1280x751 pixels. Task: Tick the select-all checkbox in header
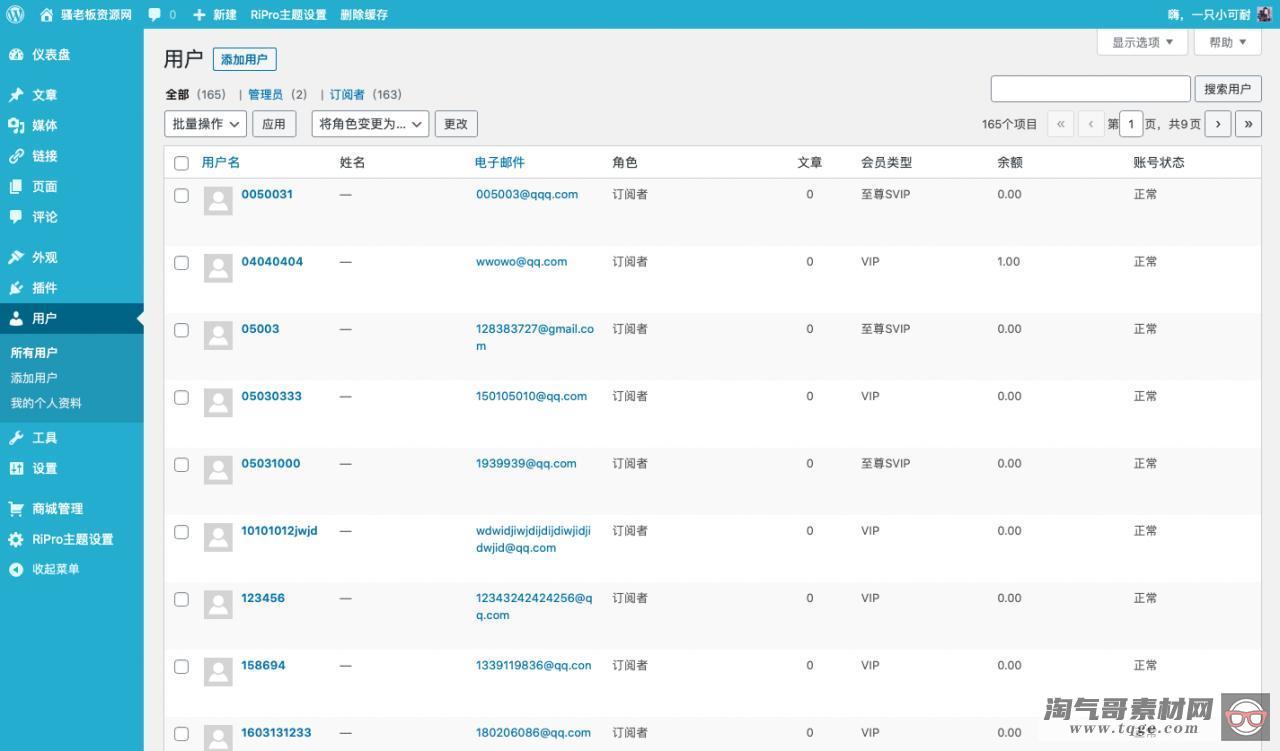pyautogui.click(x=181, y=163)
